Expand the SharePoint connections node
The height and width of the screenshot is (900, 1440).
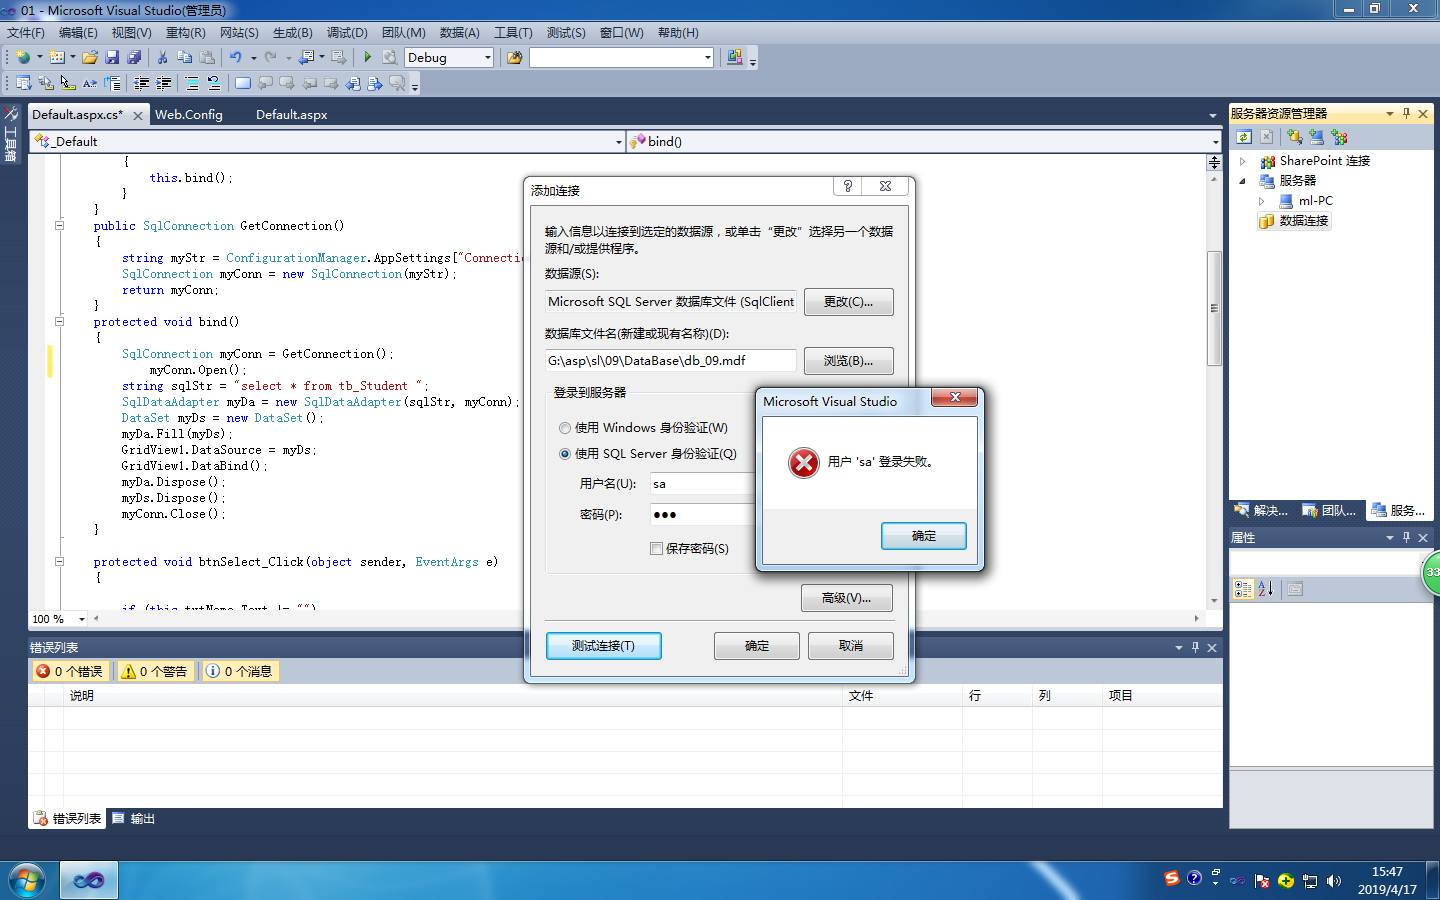pyautogui.click(x=1243, y=161)
